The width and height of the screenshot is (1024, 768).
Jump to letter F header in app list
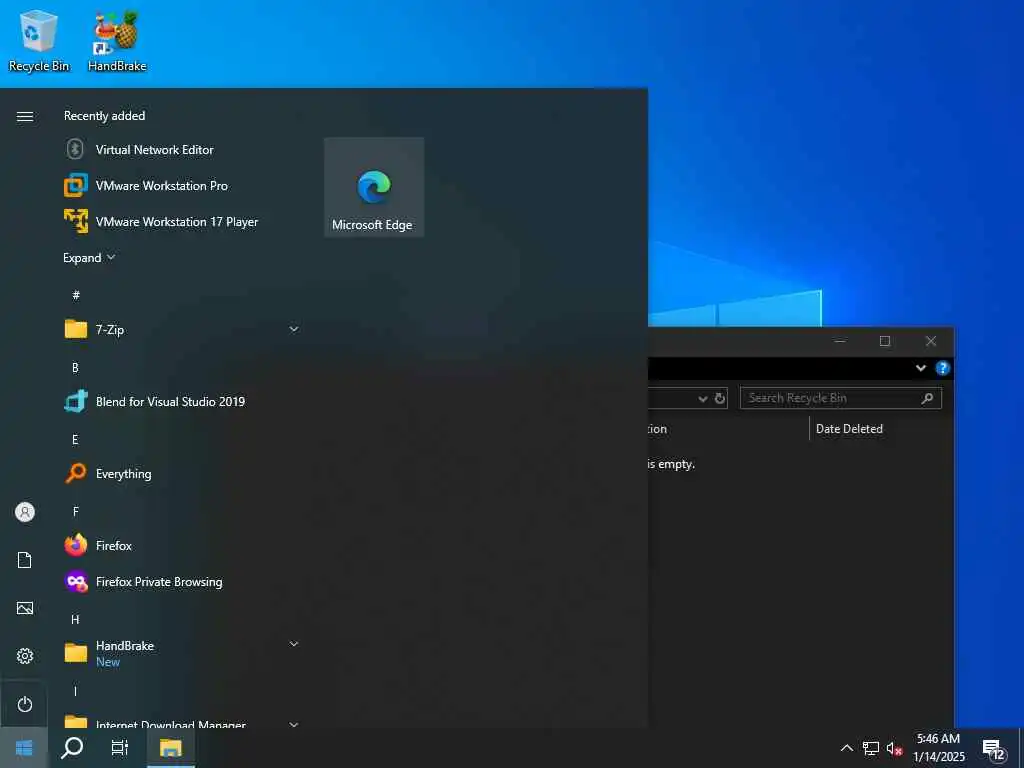tap(75, 511)
